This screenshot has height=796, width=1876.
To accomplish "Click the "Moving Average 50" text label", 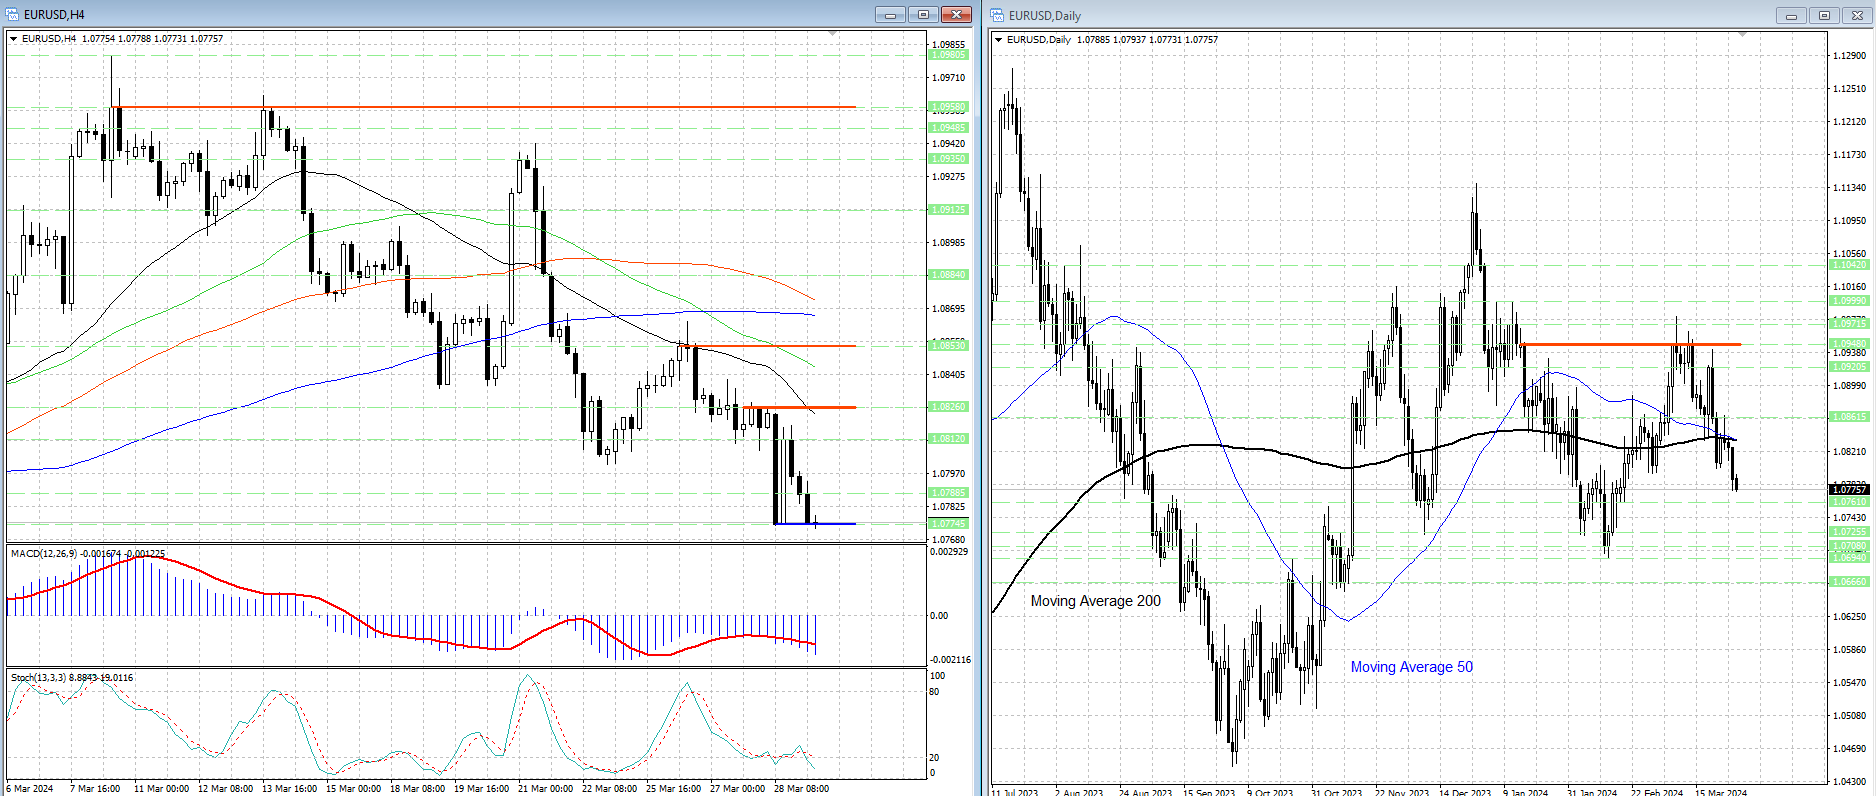I will point(1412,667).
